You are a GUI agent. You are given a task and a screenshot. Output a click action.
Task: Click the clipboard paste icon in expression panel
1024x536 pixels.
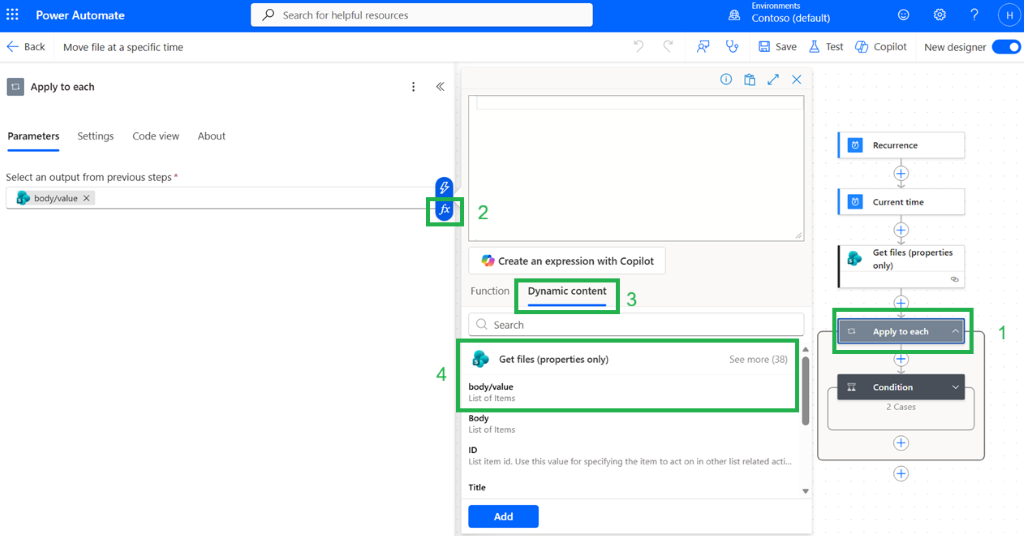point(750,80)
